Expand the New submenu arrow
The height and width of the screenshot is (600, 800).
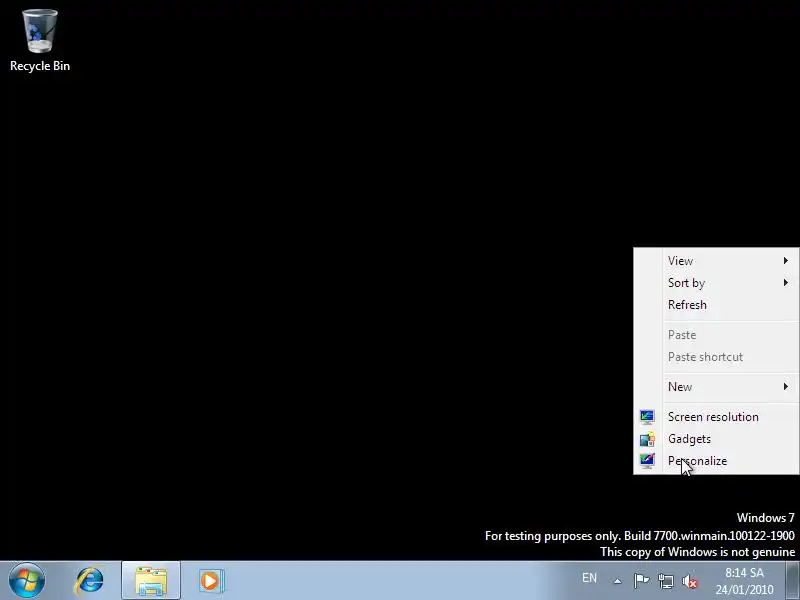pyautogui.click(x=786, y=387)
